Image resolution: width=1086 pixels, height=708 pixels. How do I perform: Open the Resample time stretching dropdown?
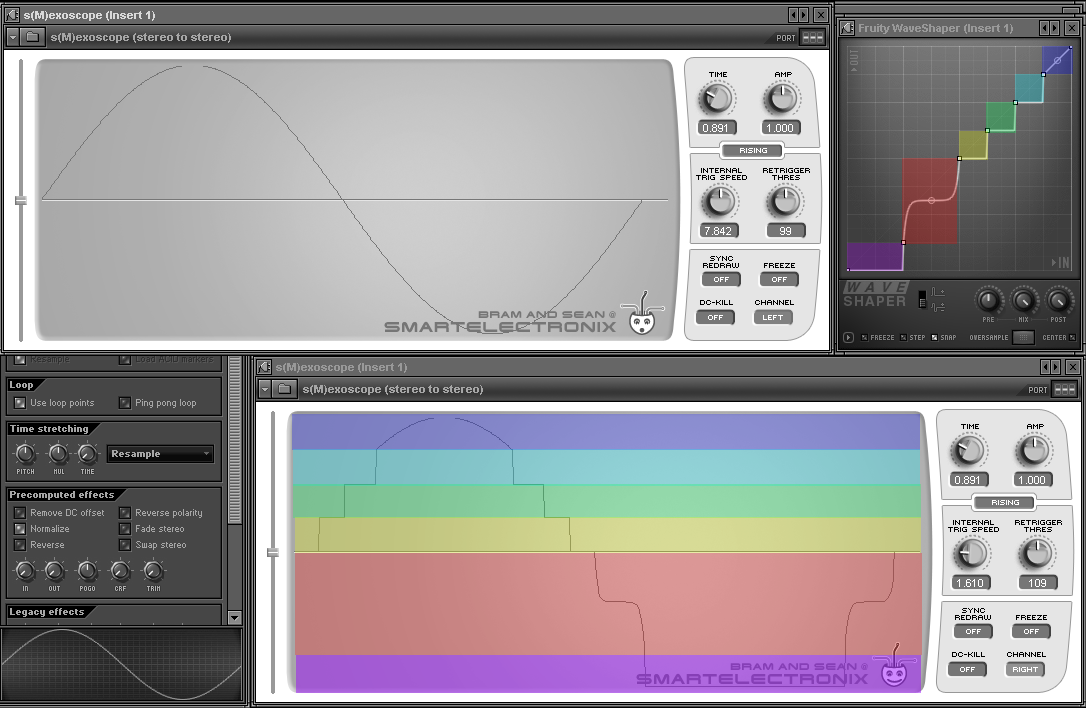click(x=160, y=454)
